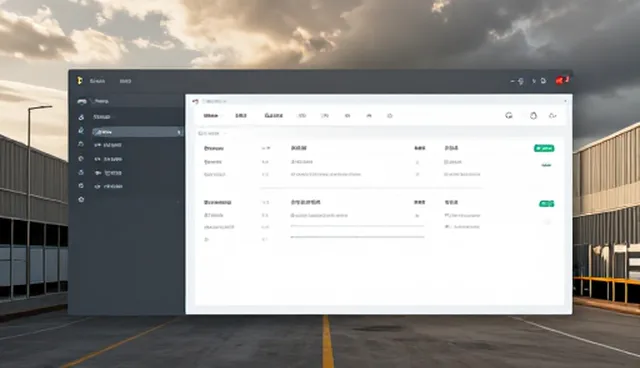Image resolution: width=640 pixels, height=368 pixels.
Task: Click the vehicle icon at the top of the sidebar
Action: [x=82, y=101]
